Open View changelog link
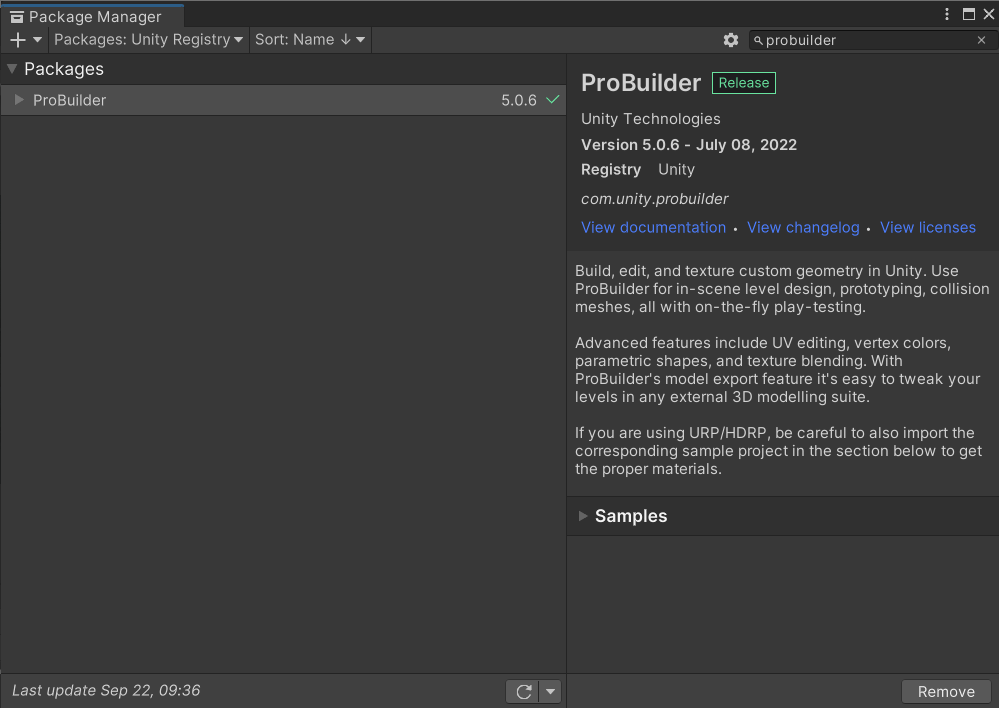The height and width of the screenshot is (708, 999). tap(803, 228)
